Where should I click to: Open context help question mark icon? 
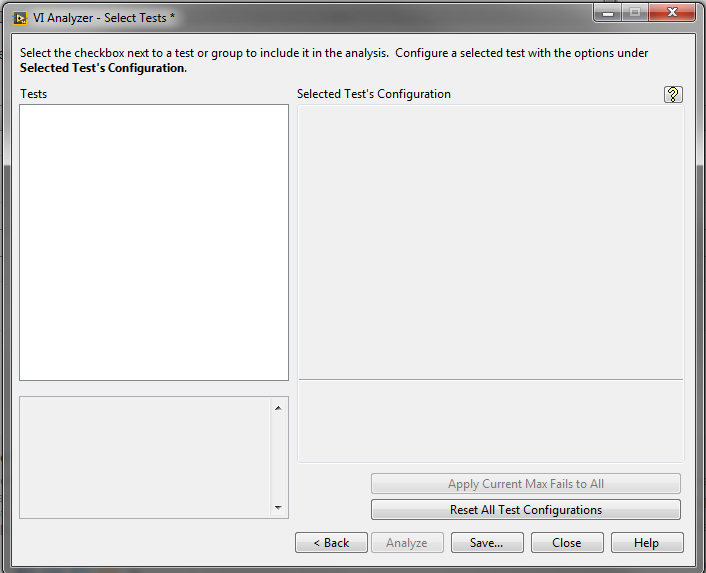coord(673,94)
